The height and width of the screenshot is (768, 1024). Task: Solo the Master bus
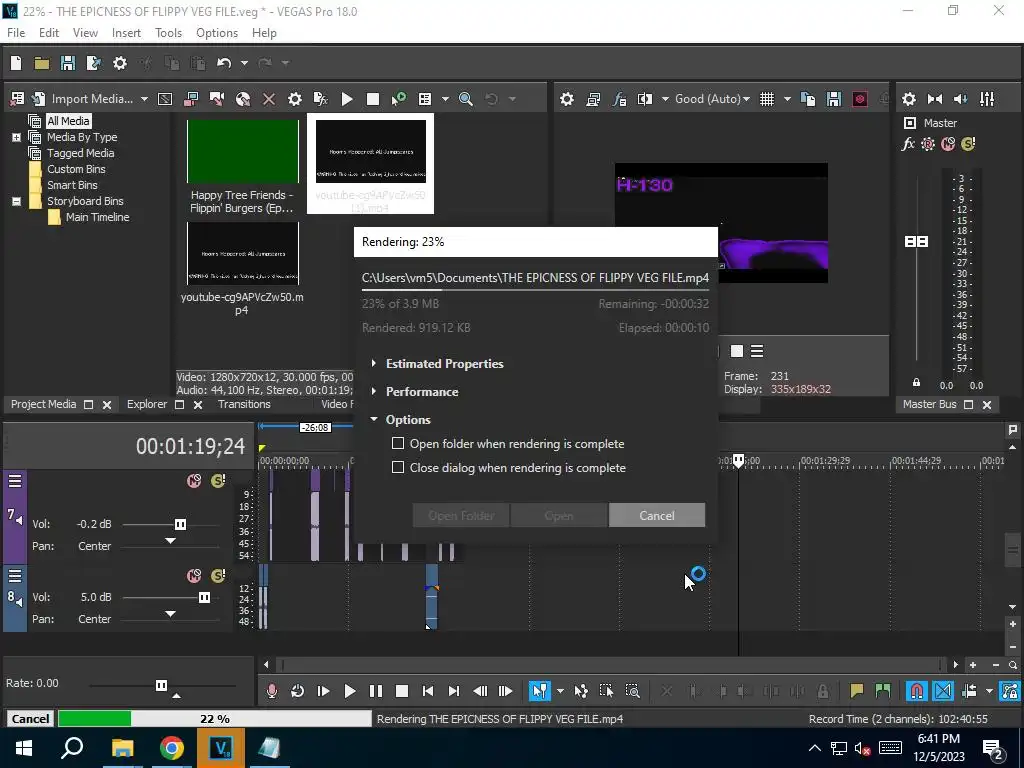pos(968,144)
